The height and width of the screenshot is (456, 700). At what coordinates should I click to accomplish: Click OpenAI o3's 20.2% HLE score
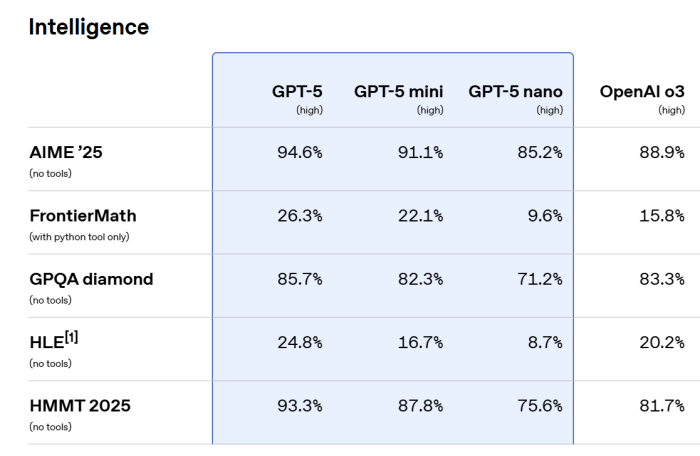(661, 342)
